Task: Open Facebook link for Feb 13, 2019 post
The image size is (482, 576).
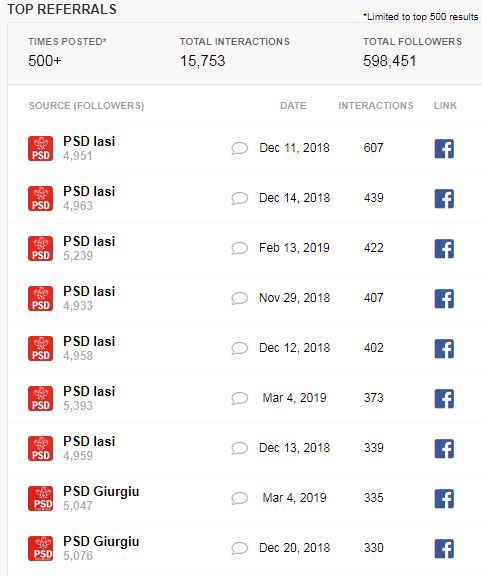Action: (444, 248)
